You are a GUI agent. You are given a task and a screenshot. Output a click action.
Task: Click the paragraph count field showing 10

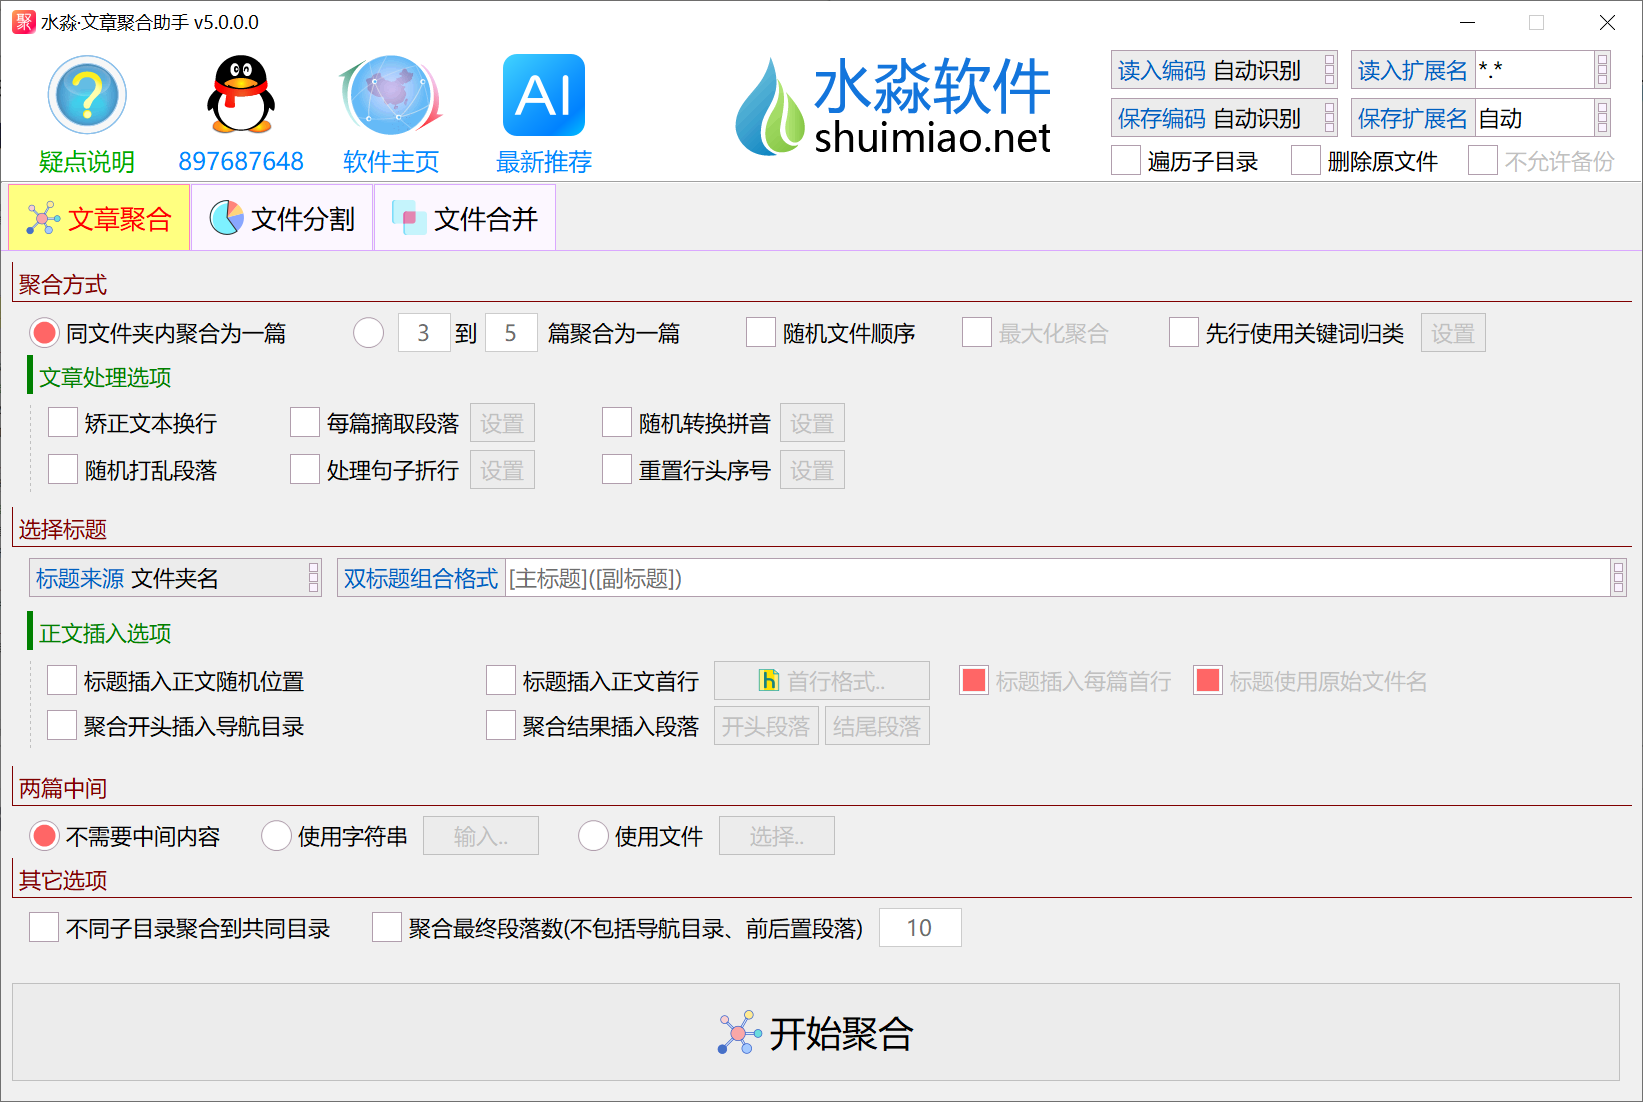click(x=920, y=928)
